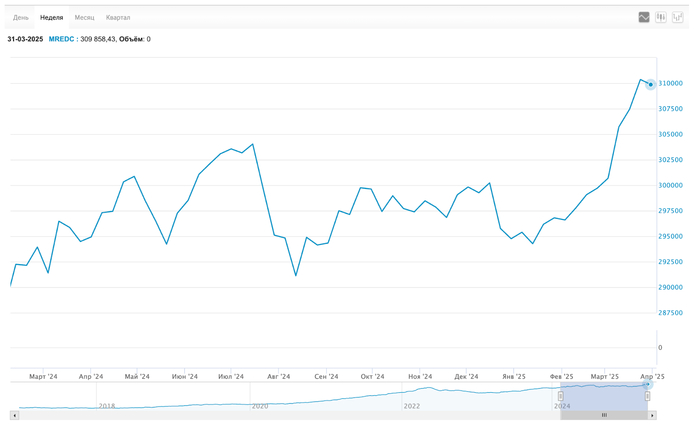The image size is (700, 425).
Task: Click the scrollbar right arrow
Action: coord(654,415)
